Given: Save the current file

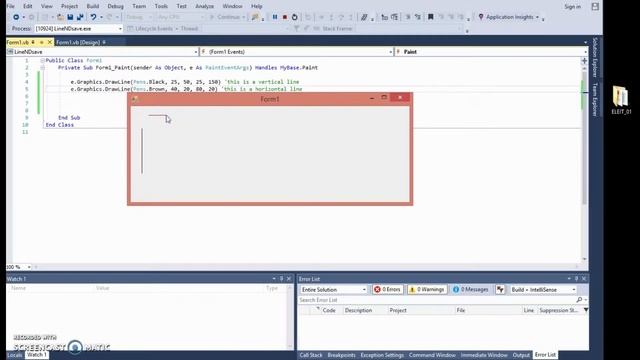Looking at the screenshot, I should coord(70,17).
